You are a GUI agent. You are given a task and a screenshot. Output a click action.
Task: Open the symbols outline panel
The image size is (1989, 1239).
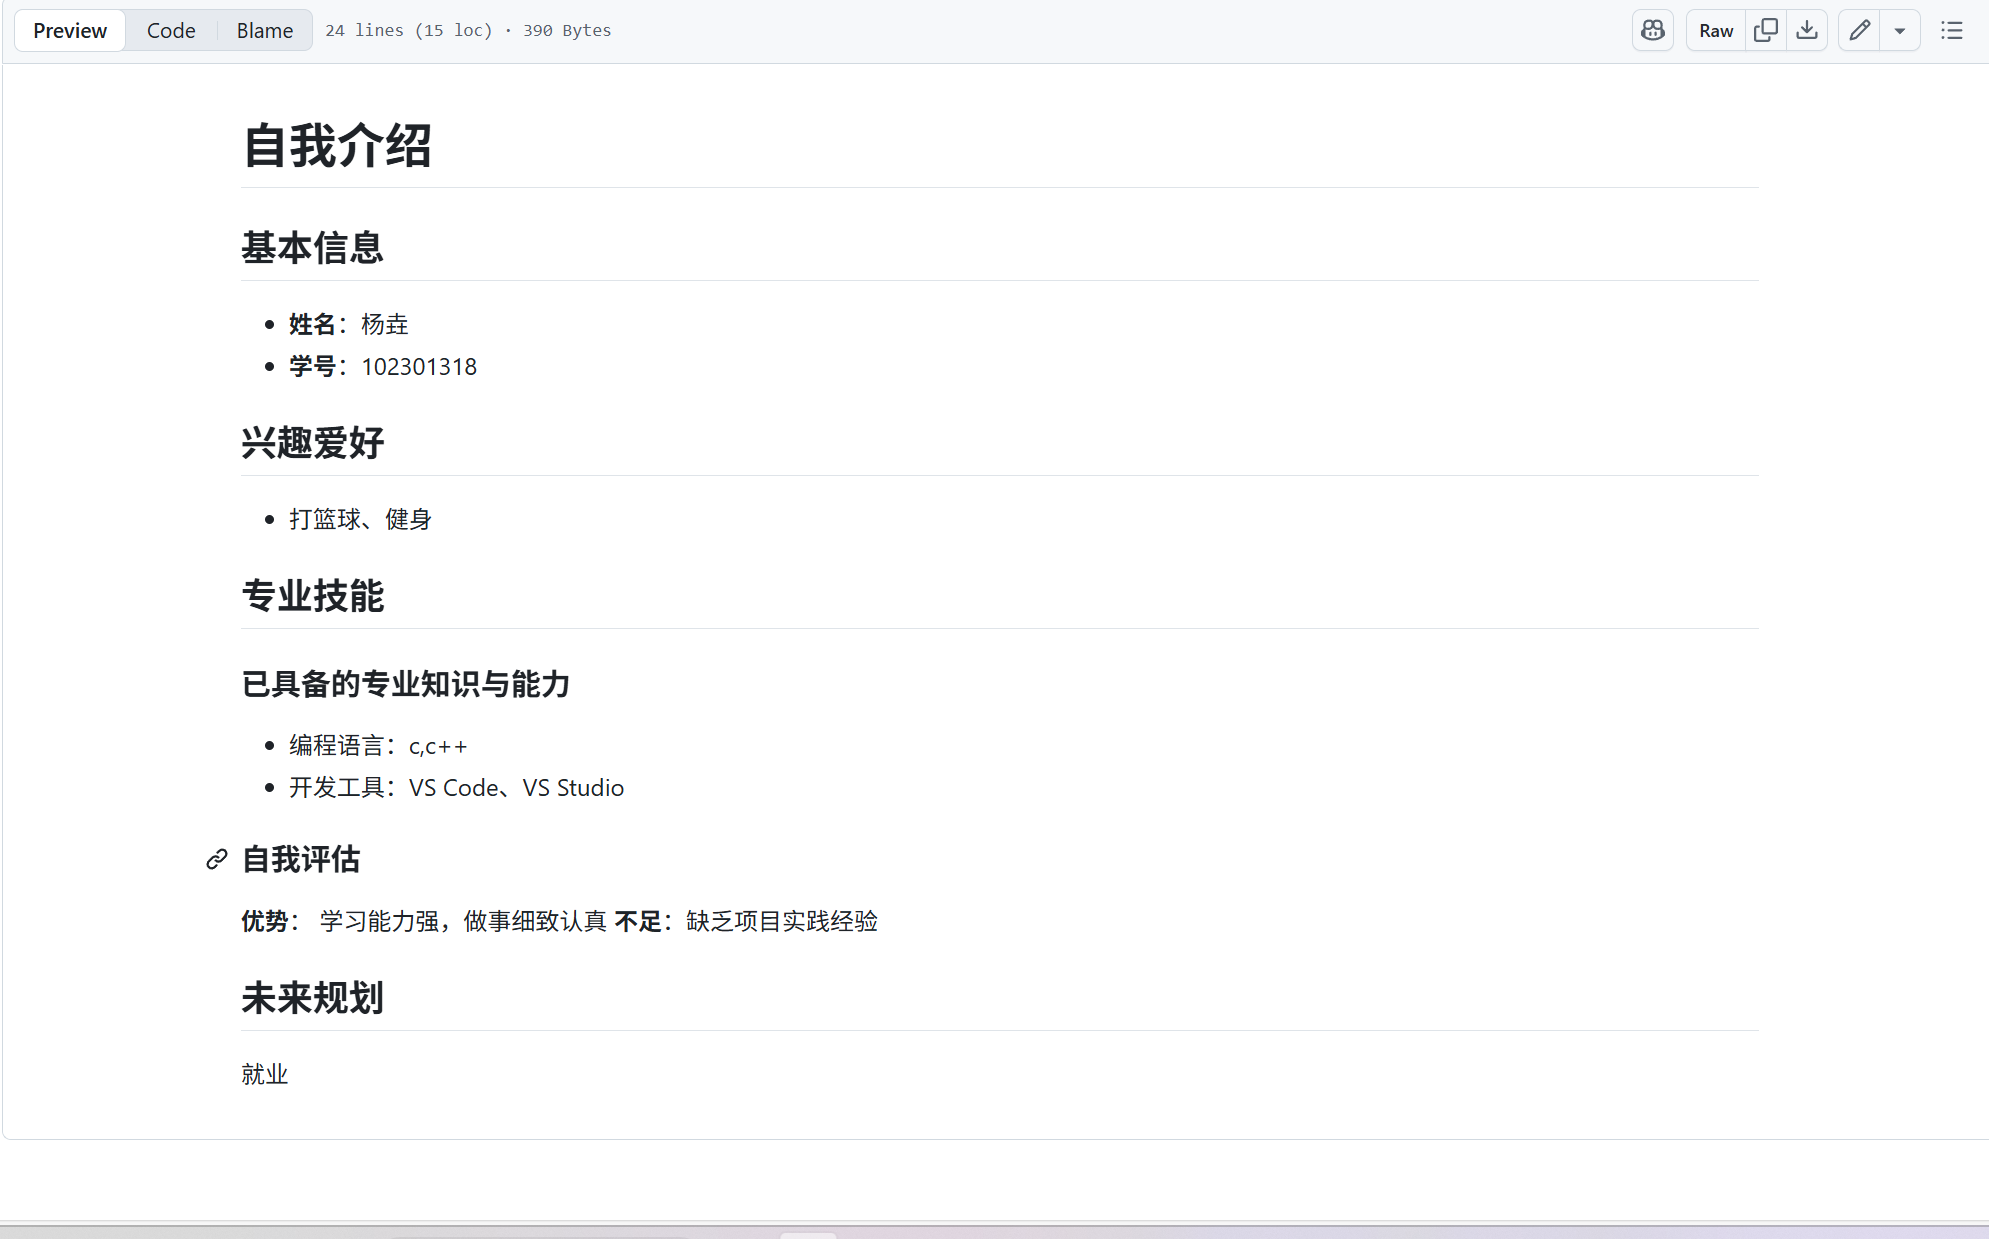1952,30
